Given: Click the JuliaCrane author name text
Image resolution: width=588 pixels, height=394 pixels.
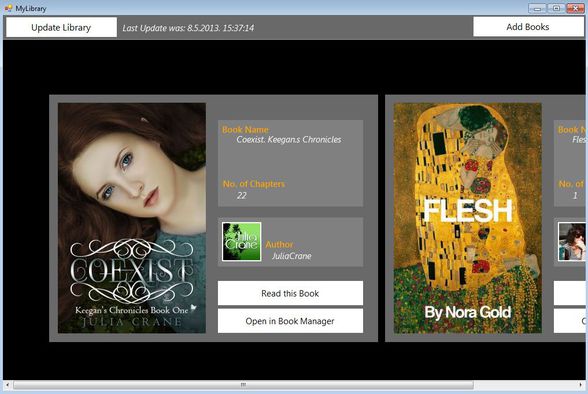Looking at the screenshot, I should pyautogui.click(x=291, y=256).
